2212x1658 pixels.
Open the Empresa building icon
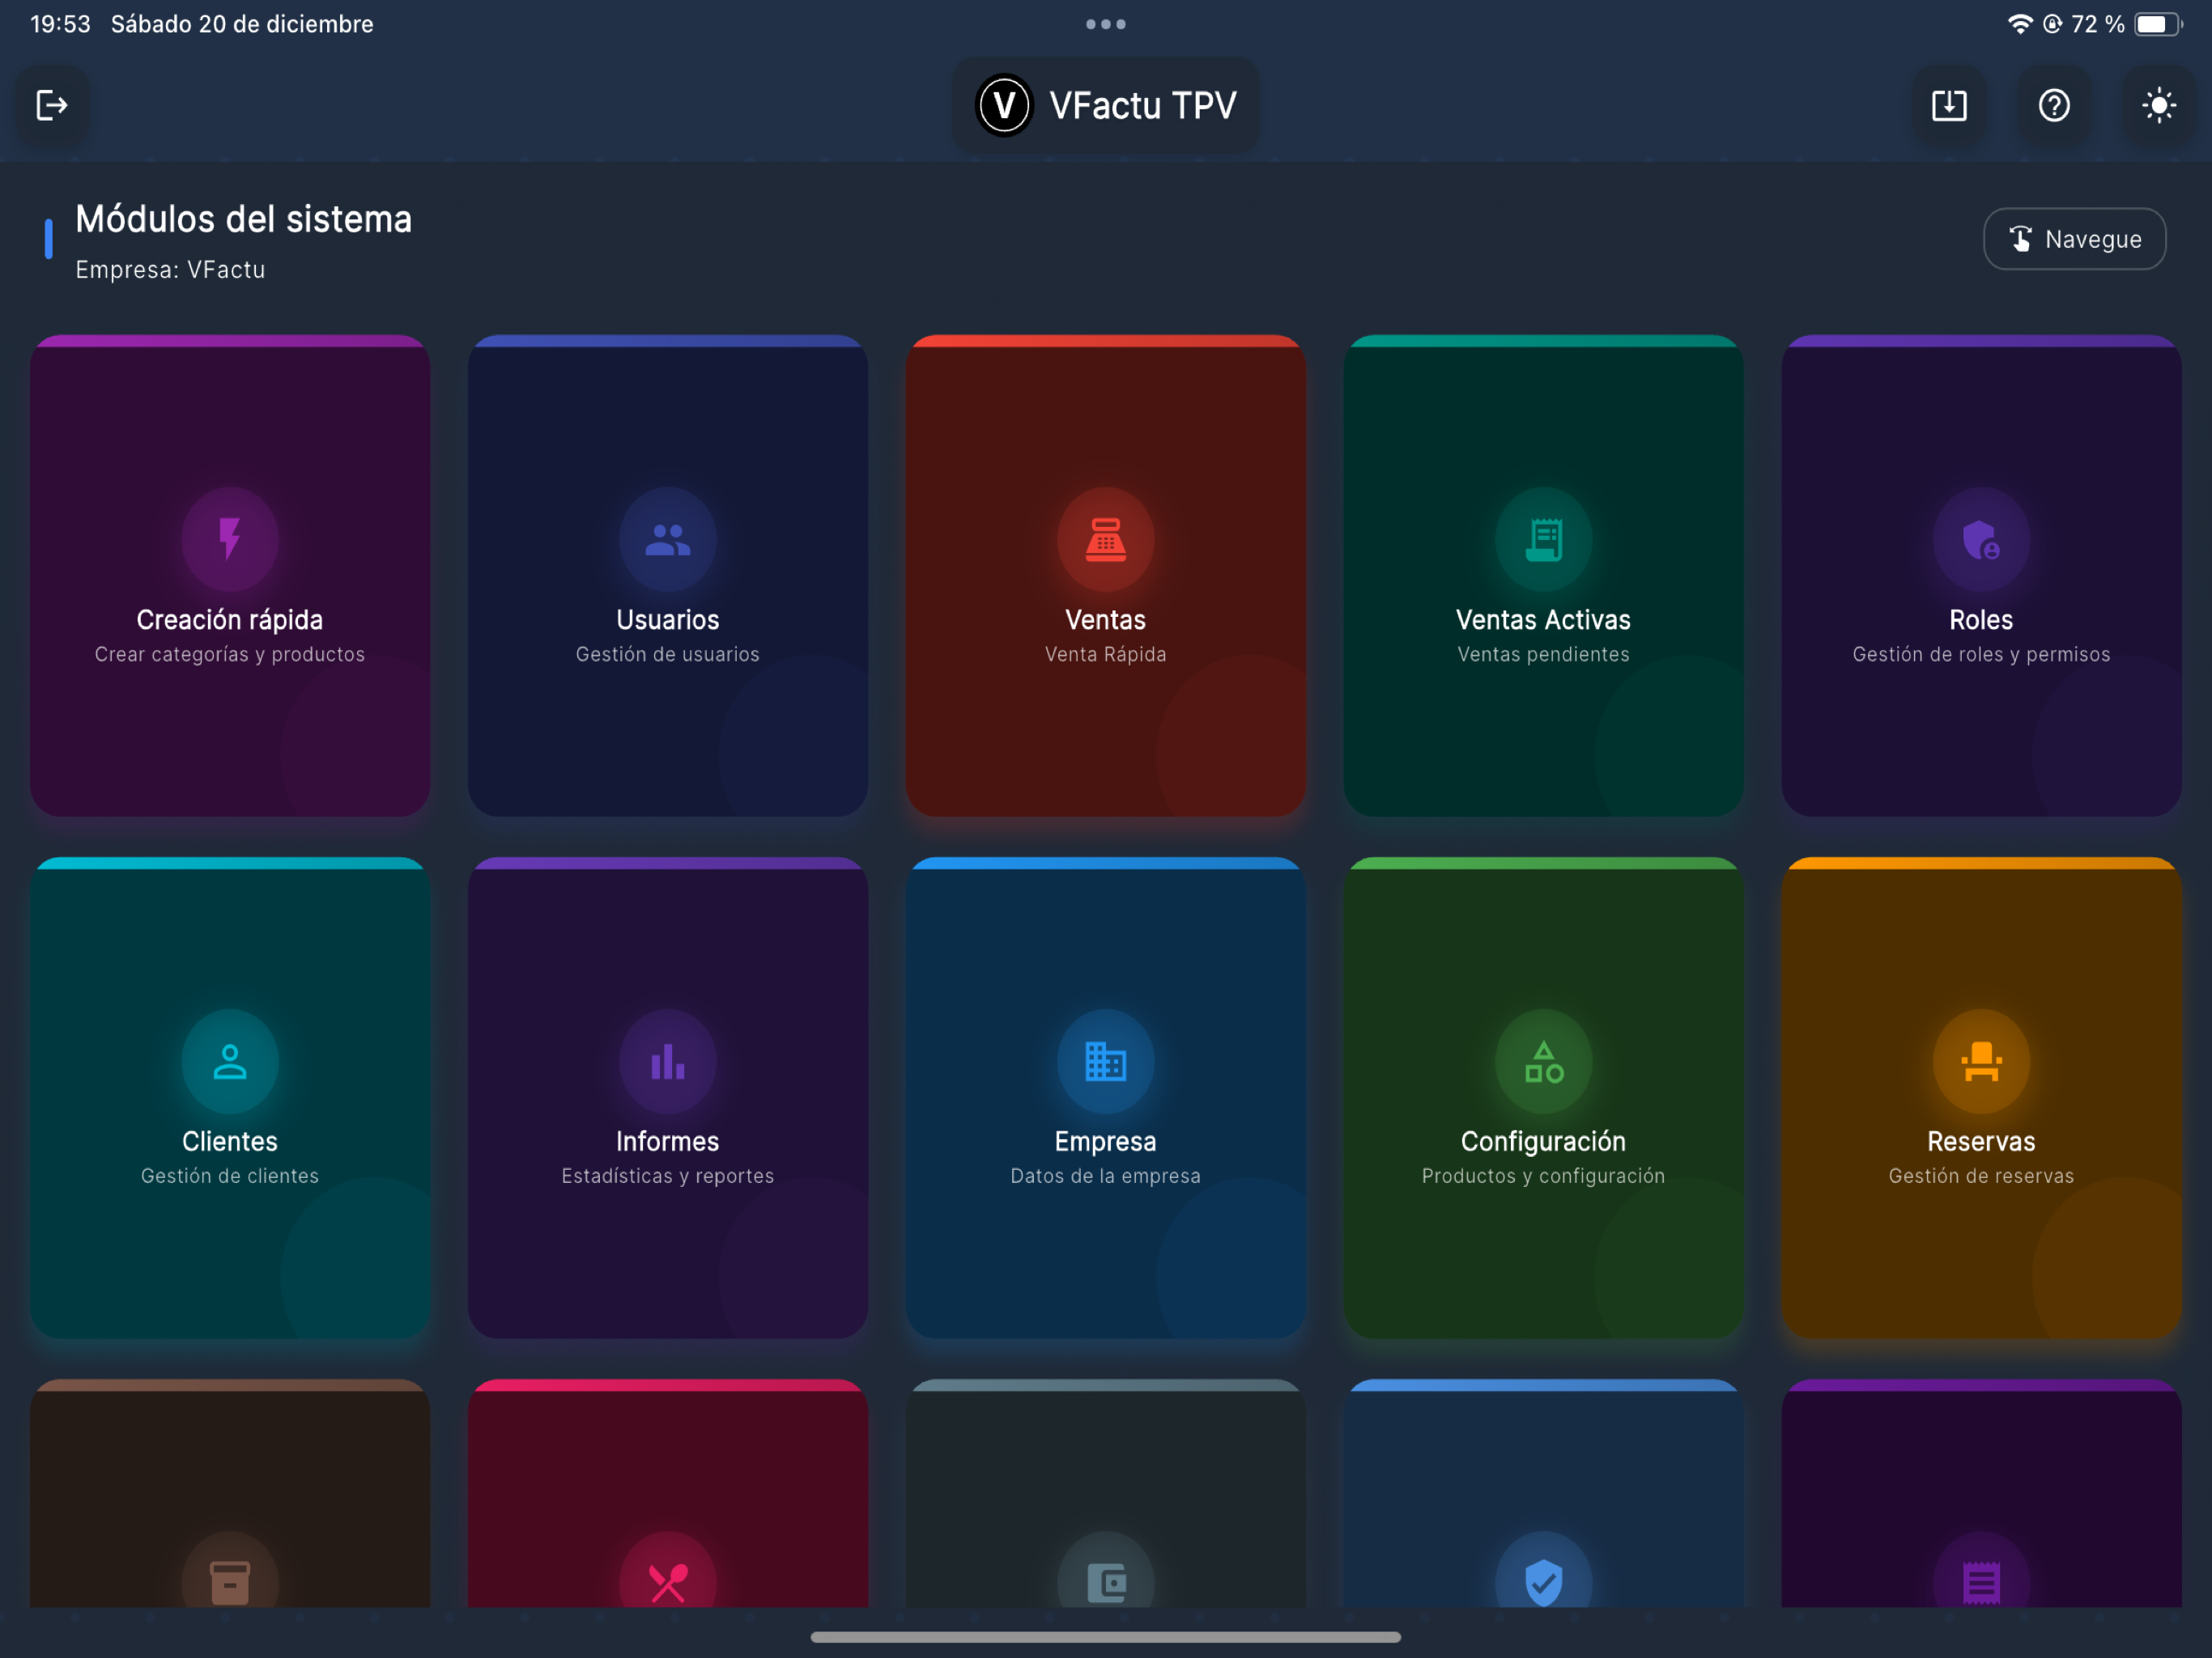(x=1106, y=1061)
